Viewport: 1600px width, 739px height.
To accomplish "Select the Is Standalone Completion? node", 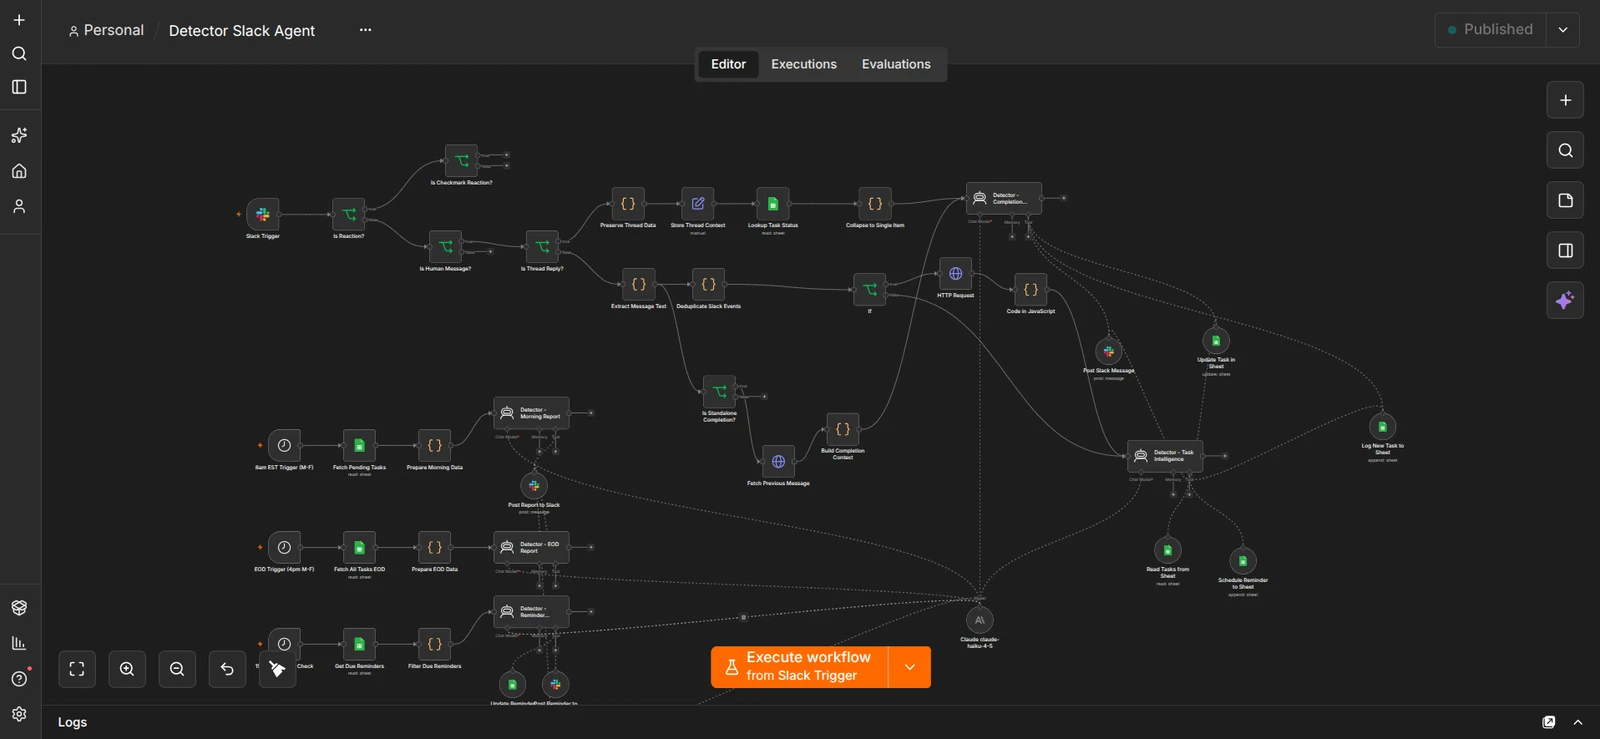I will coord(719,391).
